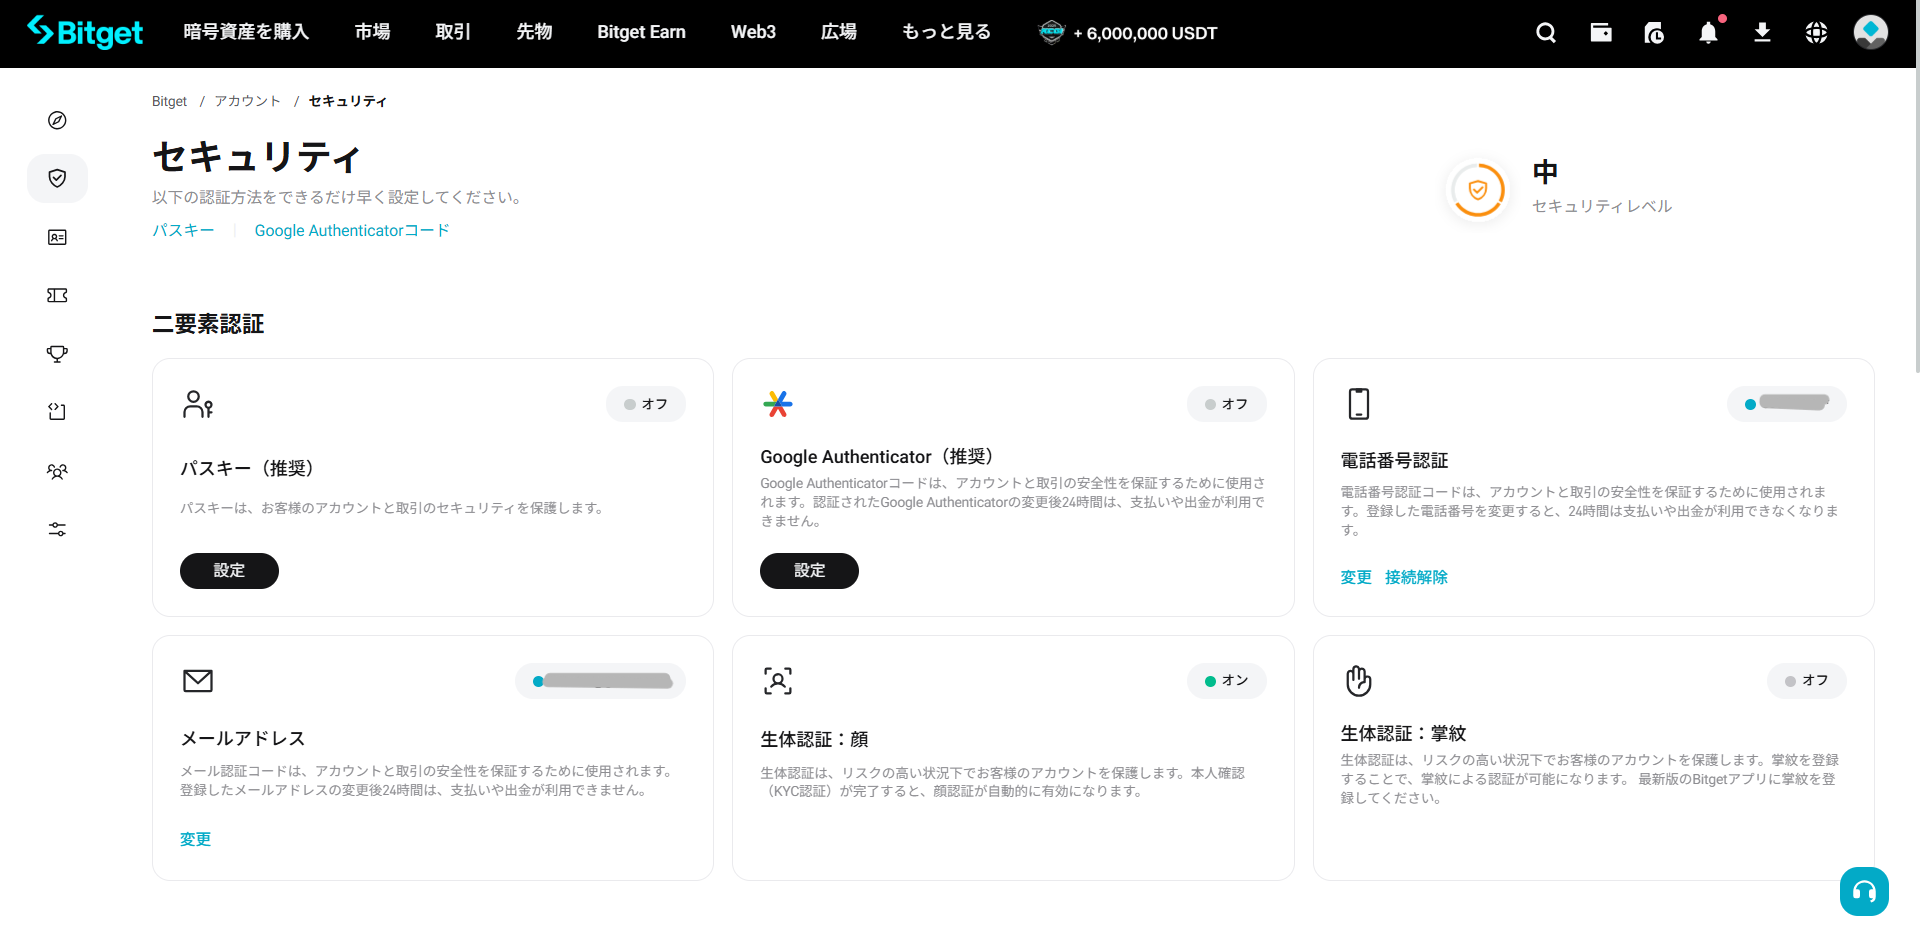Open the Web3 menu item

753,32
